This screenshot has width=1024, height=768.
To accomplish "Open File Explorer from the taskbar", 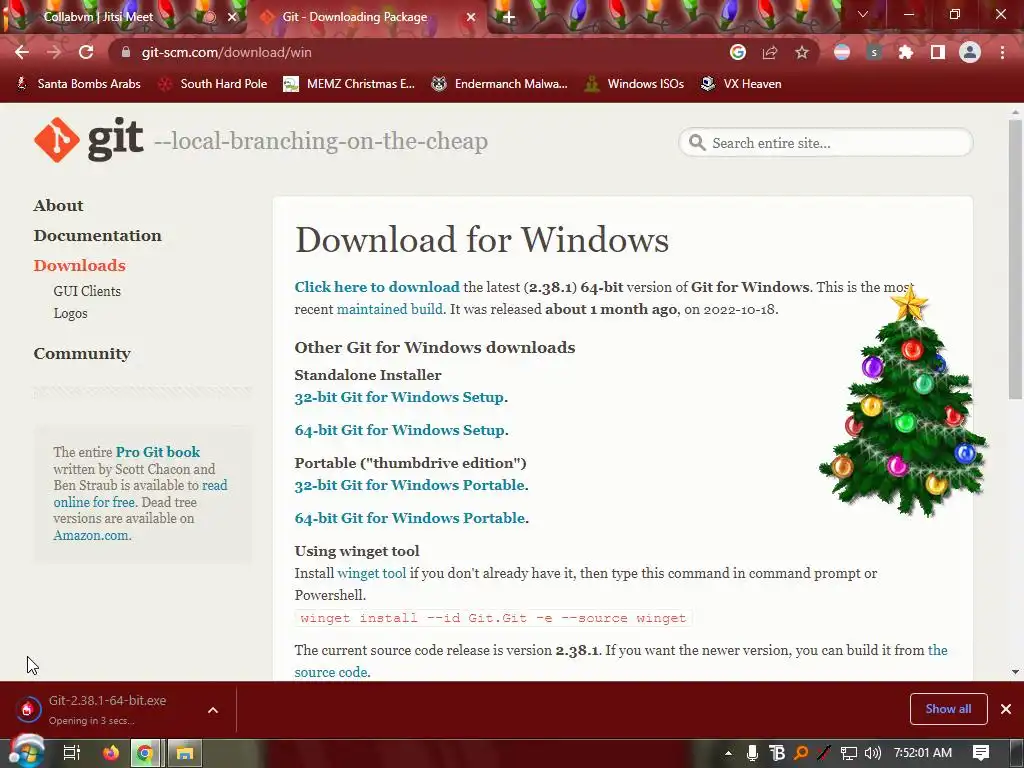I will (185, 753).
